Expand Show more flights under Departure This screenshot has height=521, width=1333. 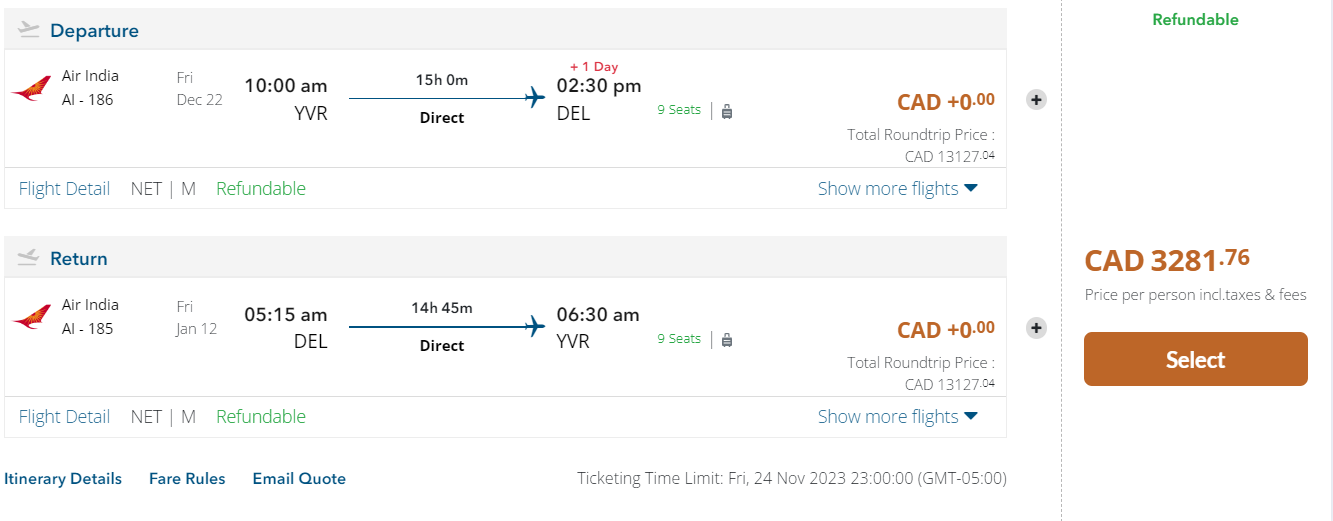[x=897, y=189]
